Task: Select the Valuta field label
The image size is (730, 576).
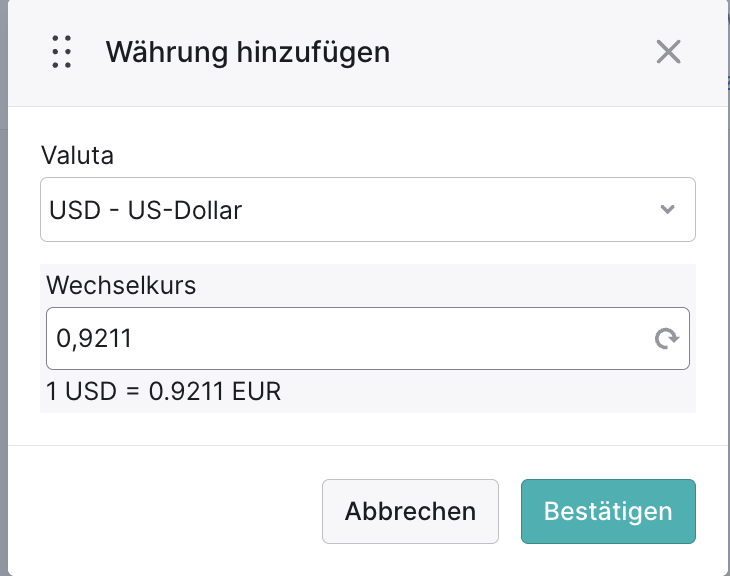Action: tap(77, 155)
